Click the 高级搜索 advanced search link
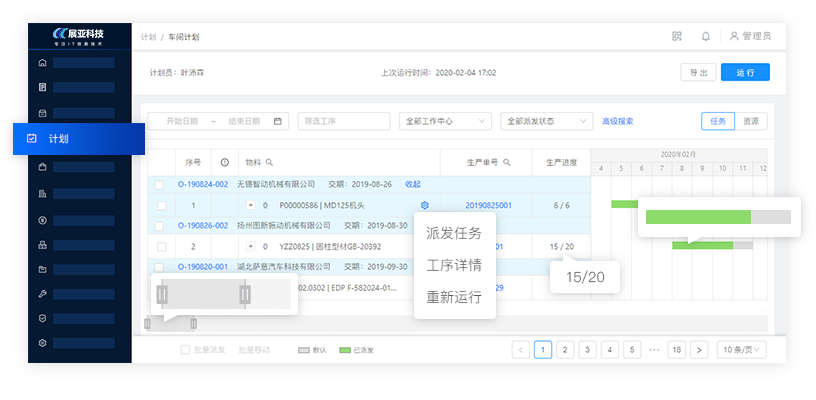 point(618,121)
